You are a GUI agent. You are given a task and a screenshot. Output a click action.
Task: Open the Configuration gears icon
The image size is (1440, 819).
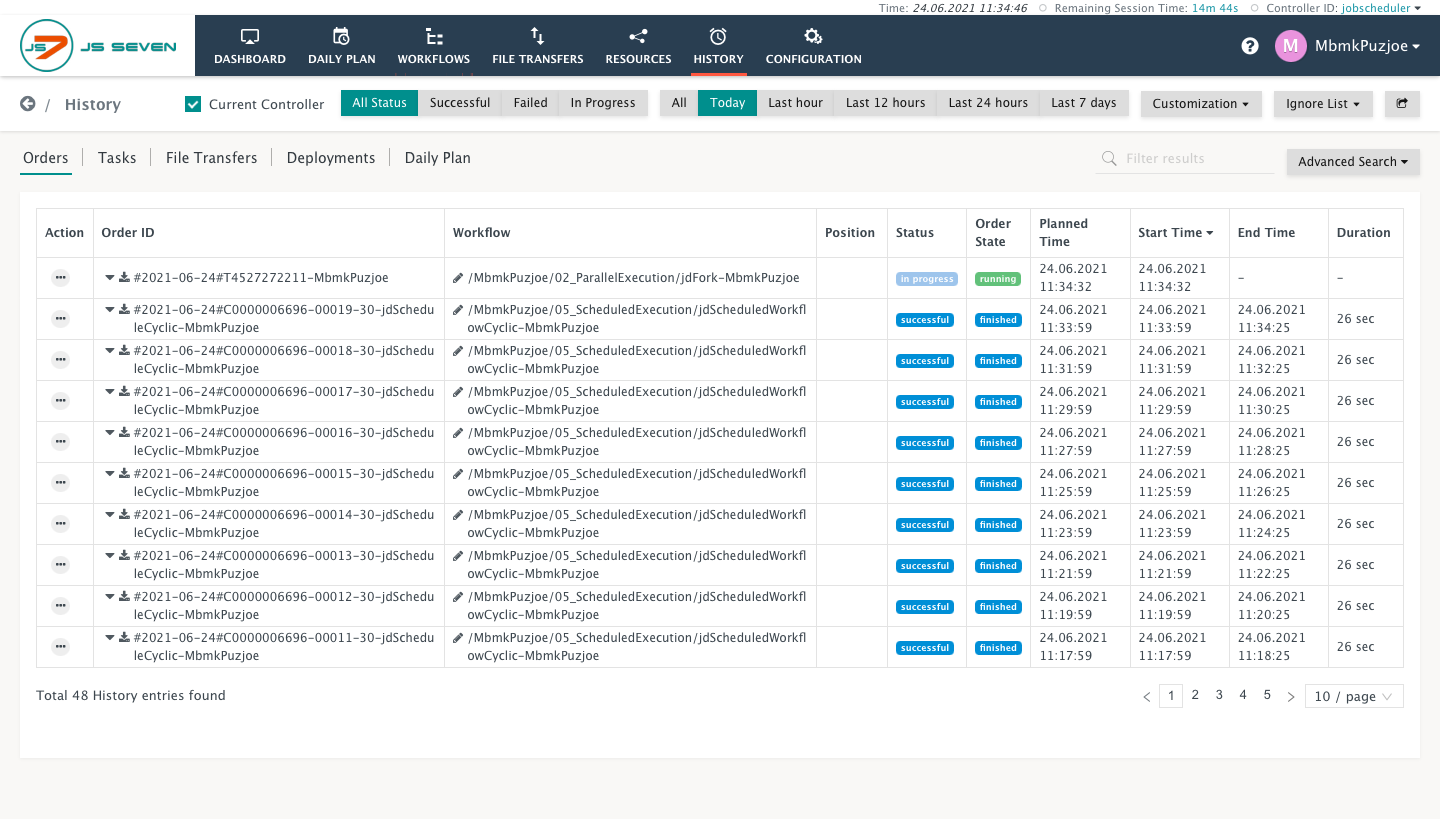(x=813, y=37)
